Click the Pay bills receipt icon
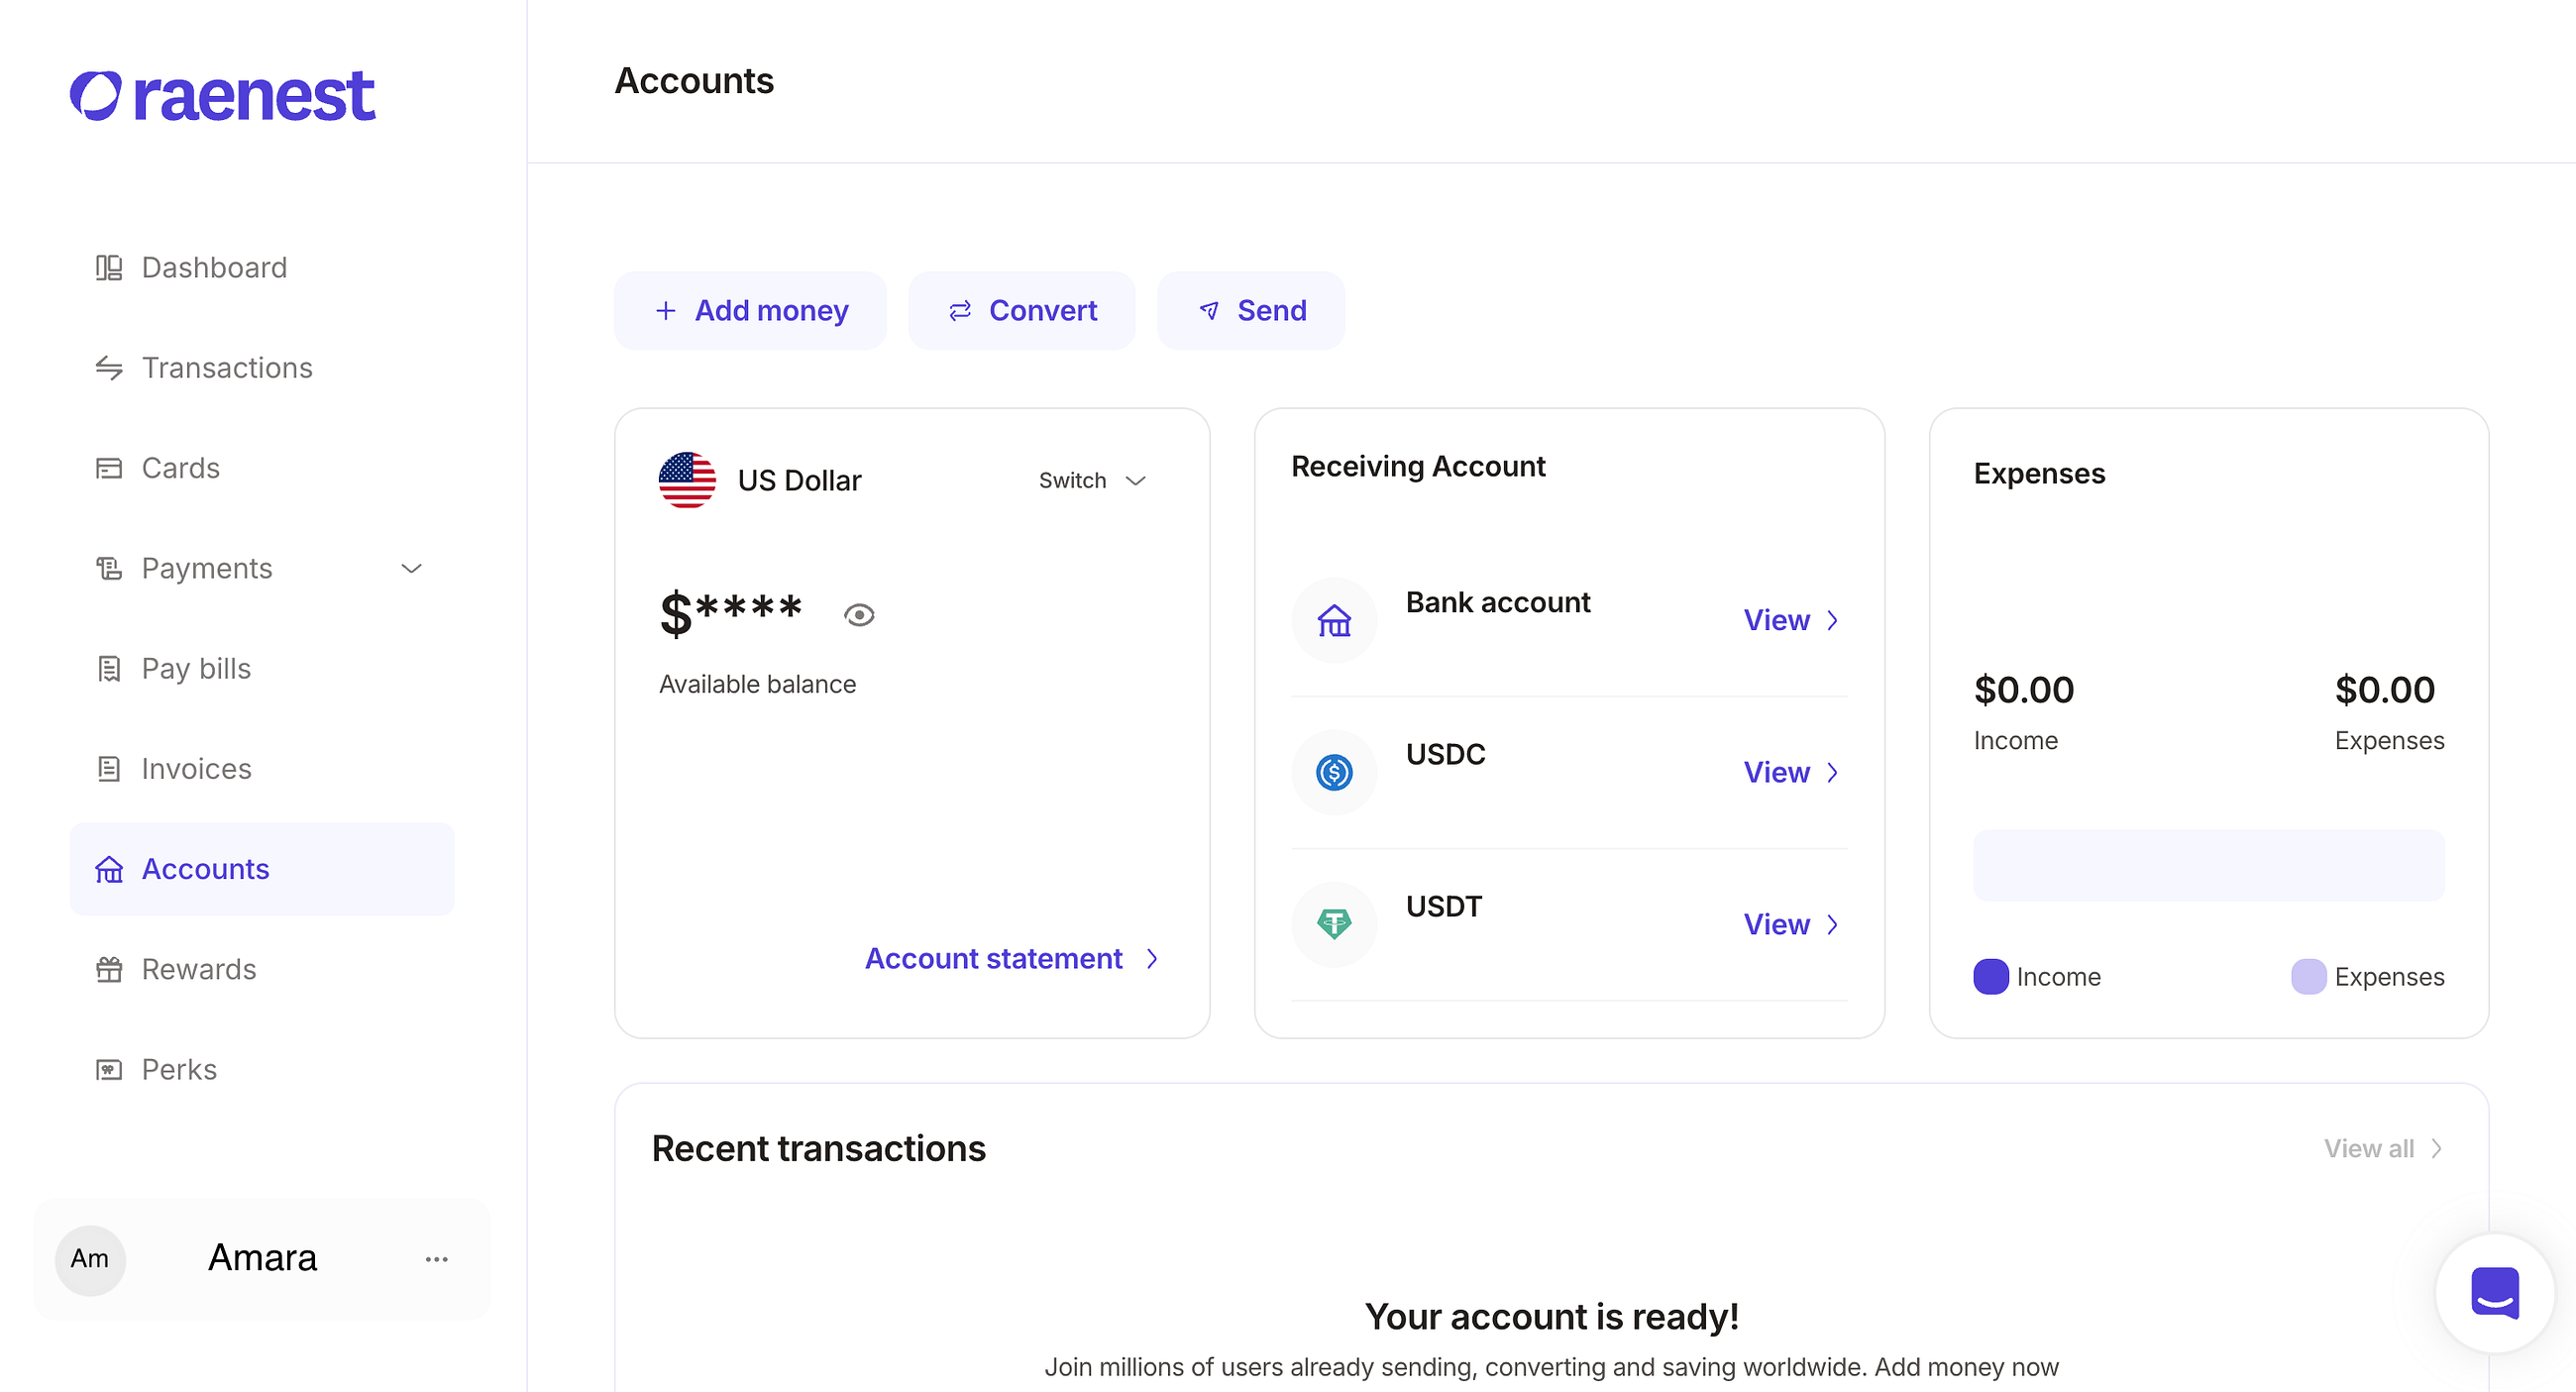Viewport: 2576px width, 1392px height. [109, 669]
